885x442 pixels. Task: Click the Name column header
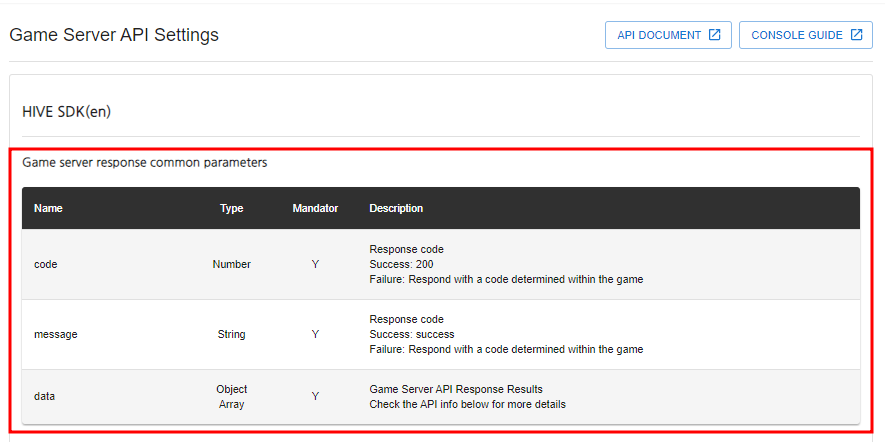[x=48, y=208]
